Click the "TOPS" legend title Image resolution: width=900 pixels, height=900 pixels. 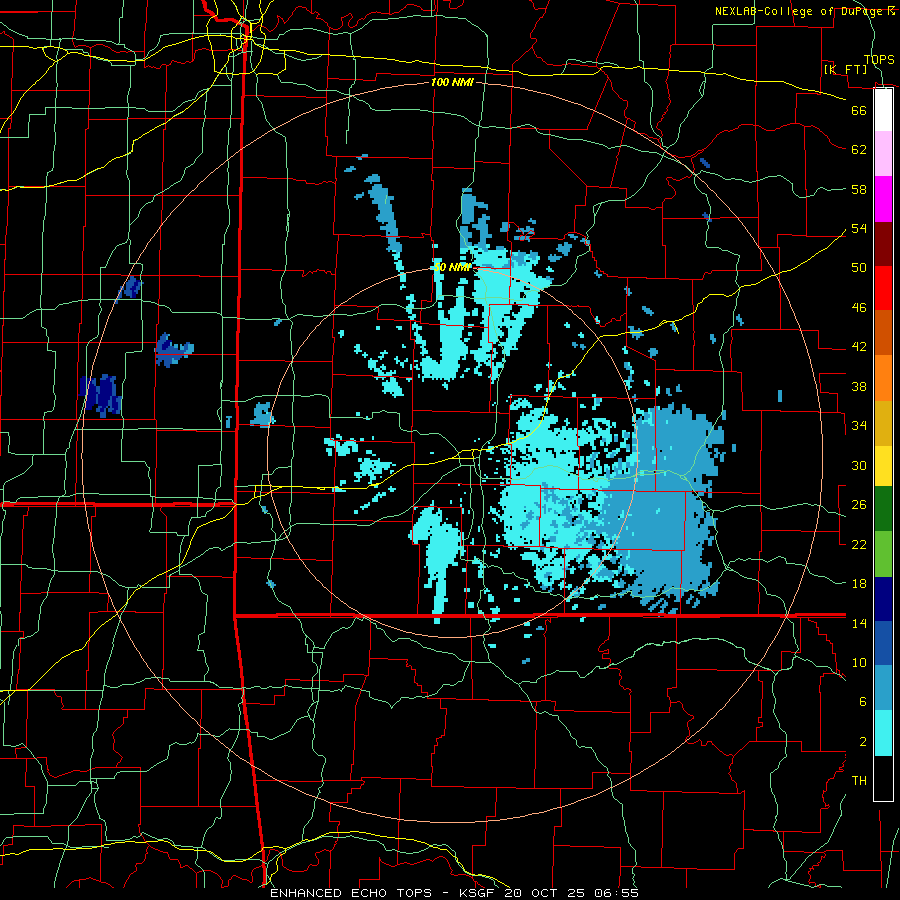tap(879, 60)
